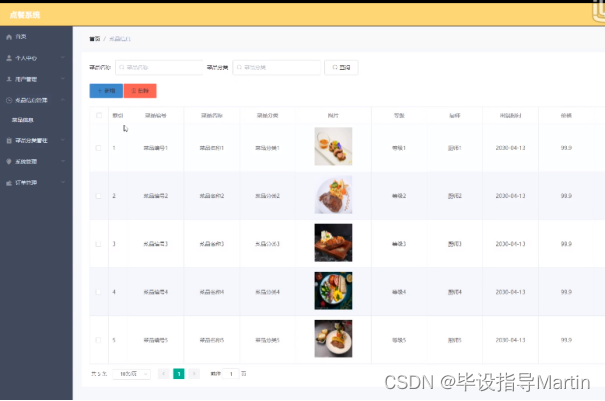Open the 10条/页 page size dropdown
The height and width of the screenshot is (401, 605).
(x=131, y=374)
